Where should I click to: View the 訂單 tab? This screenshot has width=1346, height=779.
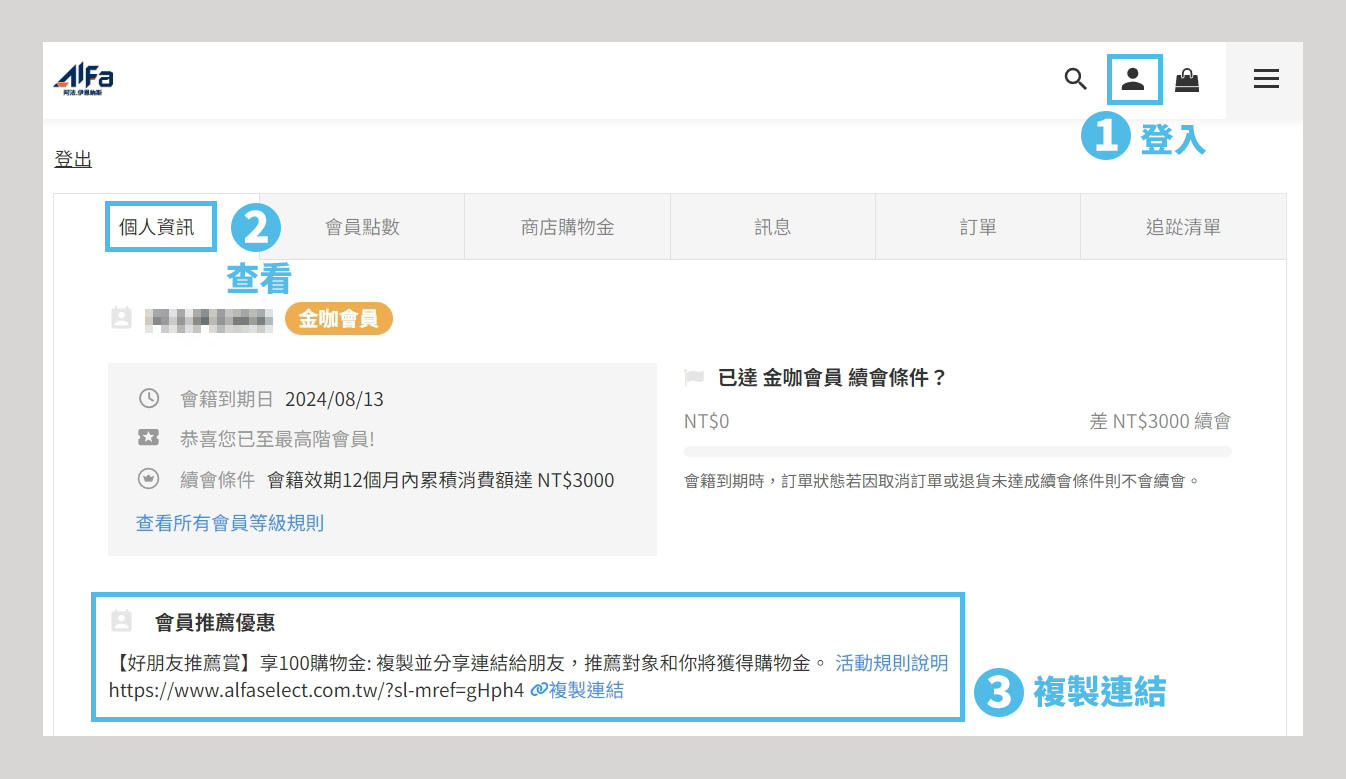(x=977, y=227)
